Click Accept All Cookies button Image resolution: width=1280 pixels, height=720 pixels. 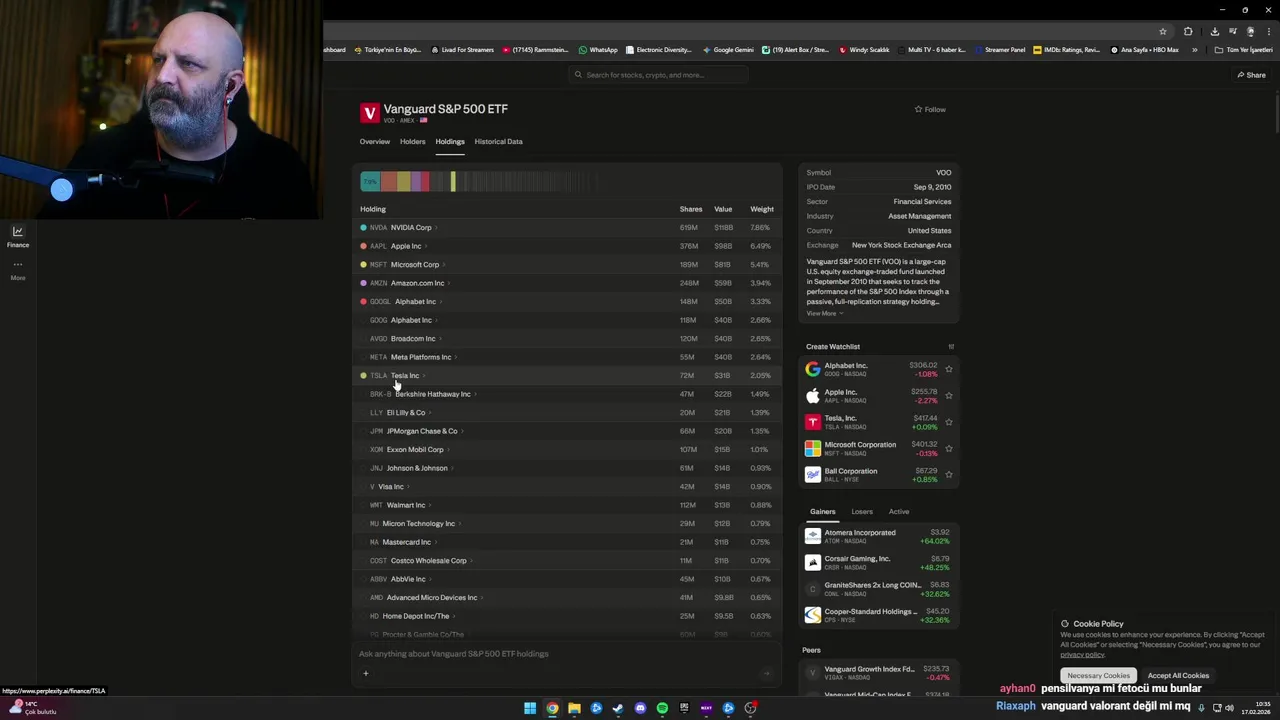point(1178,676)
